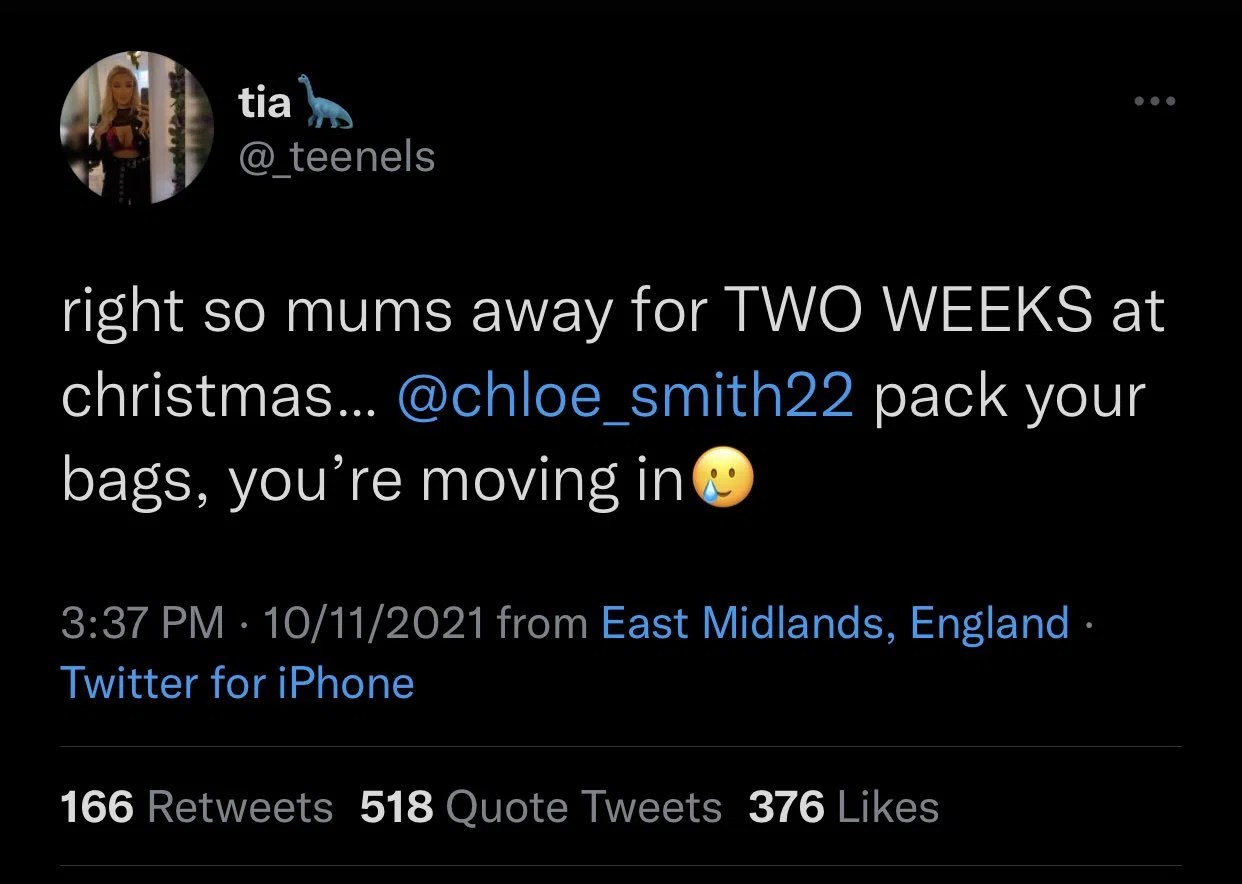Viewport: 1242px width, 884px height.
Task: View the 376 Likes list
Action: coord(843,807)
